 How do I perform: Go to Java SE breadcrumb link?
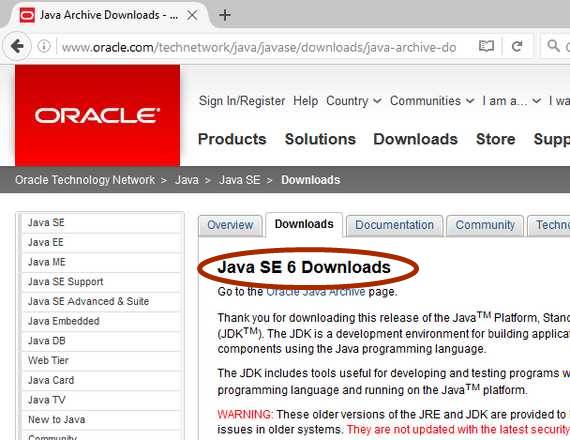(x=240, y=180)
